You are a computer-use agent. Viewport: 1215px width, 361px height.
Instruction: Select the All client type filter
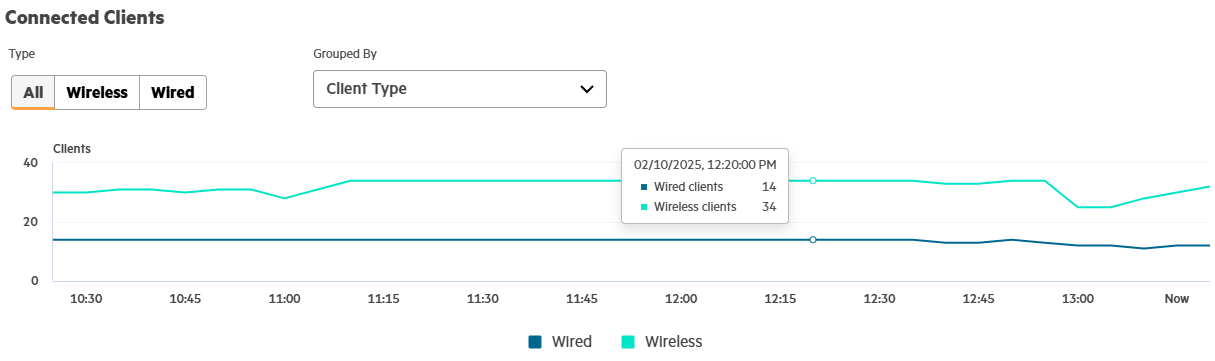click(33, 93)
